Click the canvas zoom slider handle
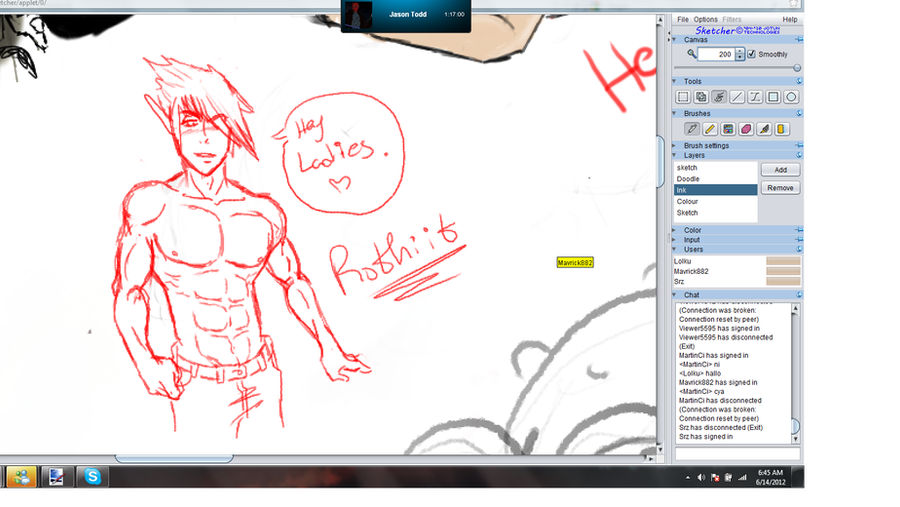Screen dimensions: 900x507 [x=797, y=68]
